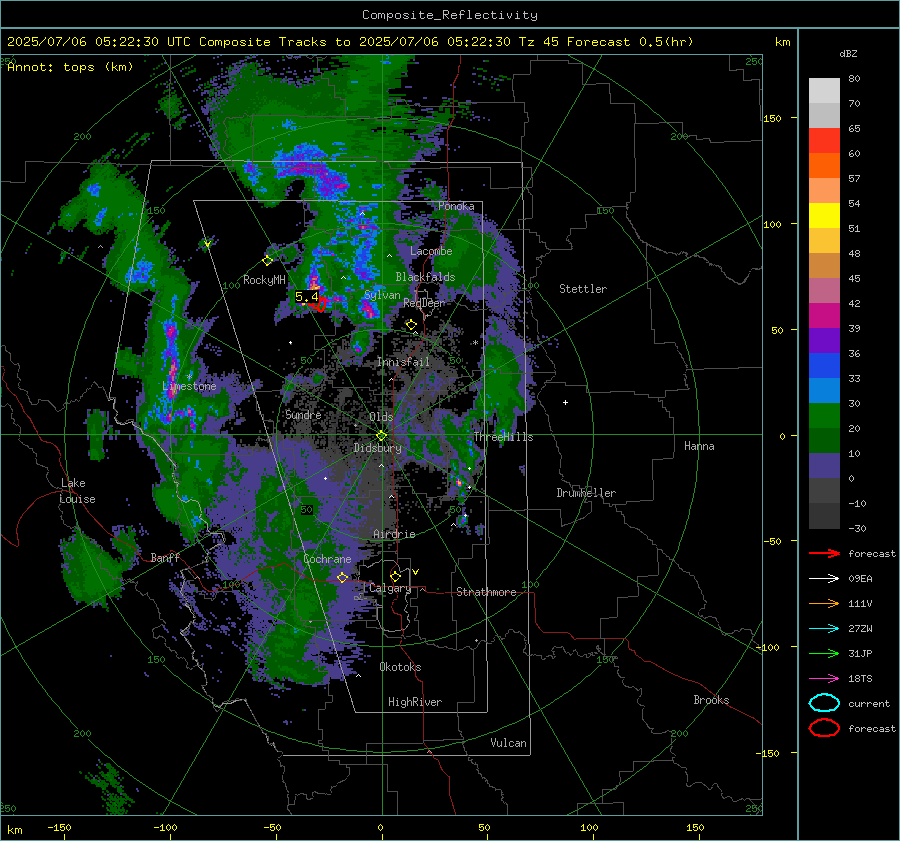Click the Lacombe city label
This screenshot has width=900, height=841.
431,251
